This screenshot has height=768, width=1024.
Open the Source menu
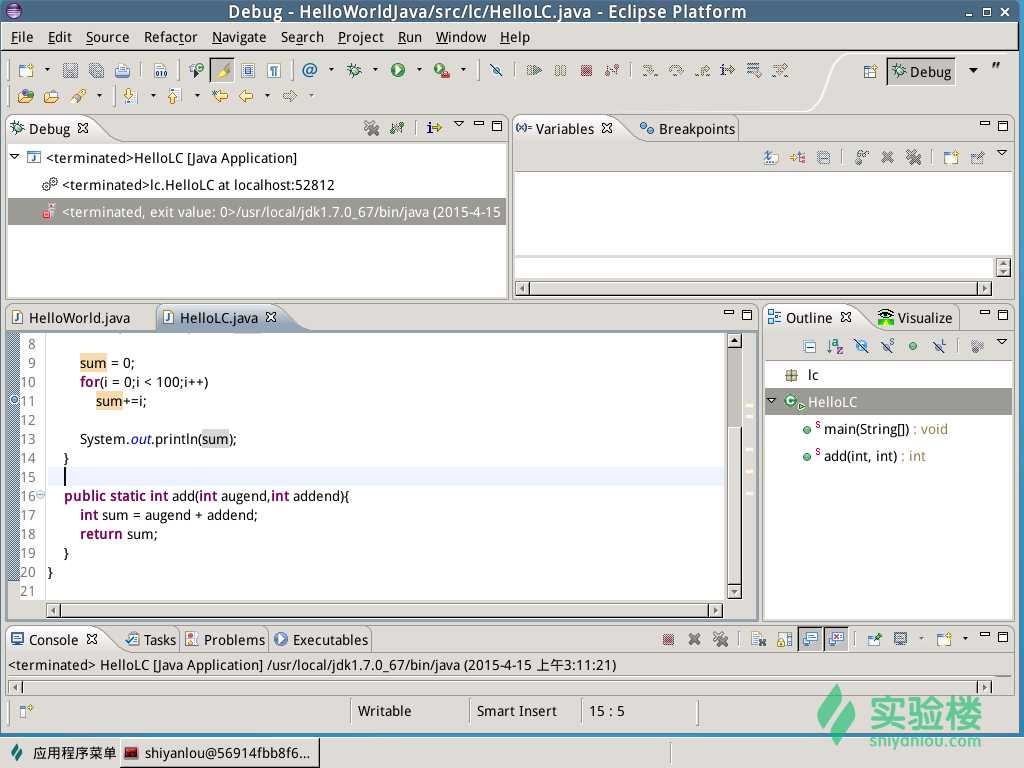pos(107,37)
